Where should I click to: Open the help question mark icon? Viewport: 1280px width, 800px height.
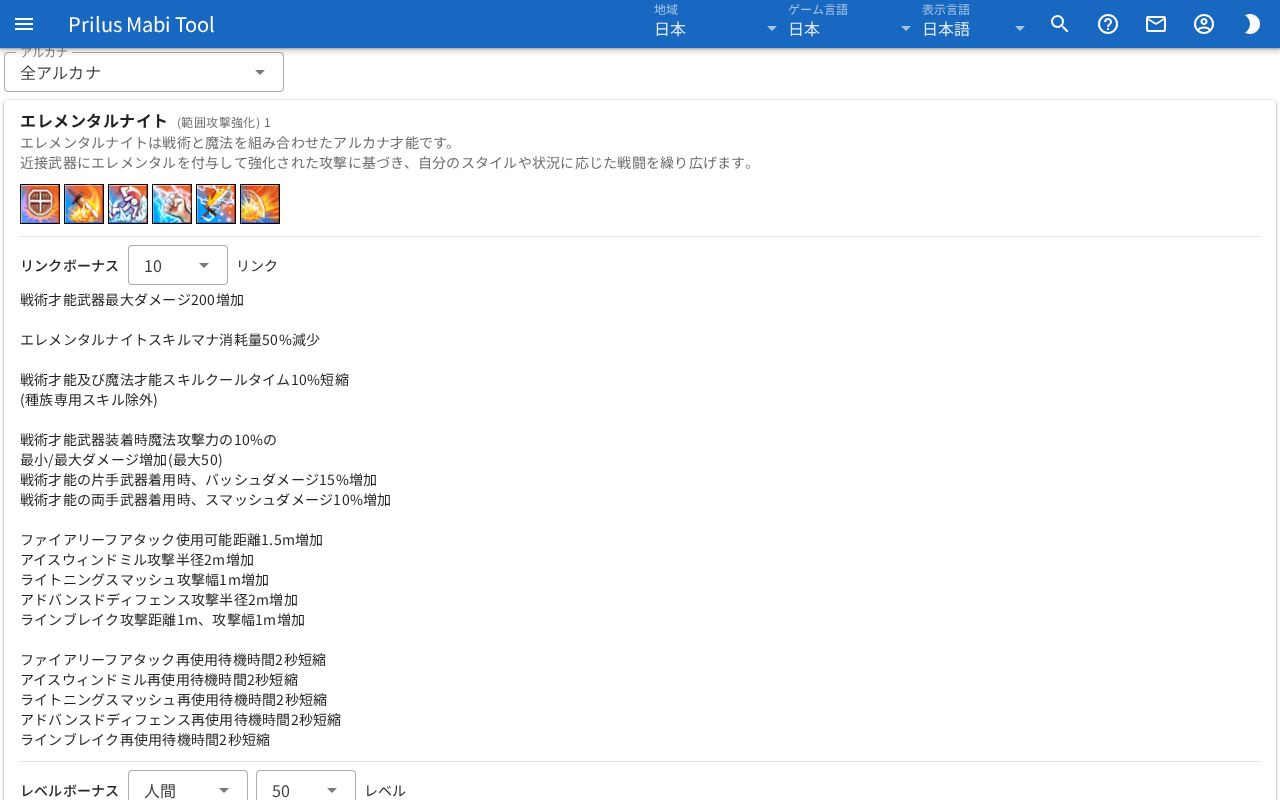[1108, 24]
